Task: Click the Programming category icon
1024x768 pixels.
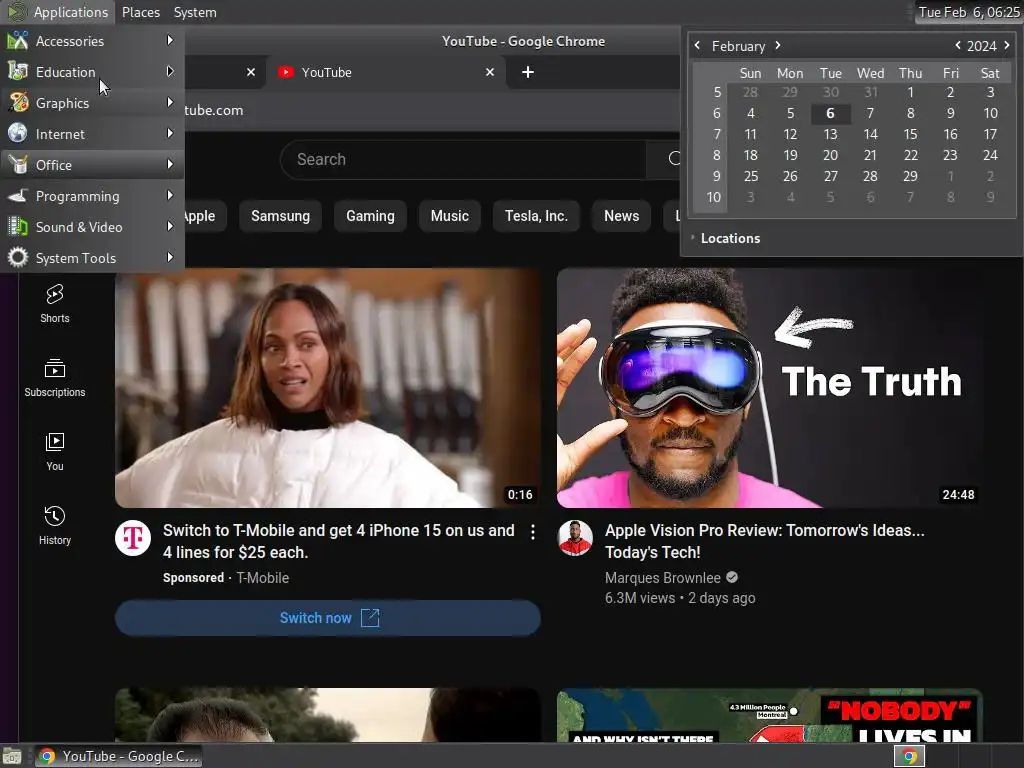Action: pyautogui.click(x=18, y=195)
